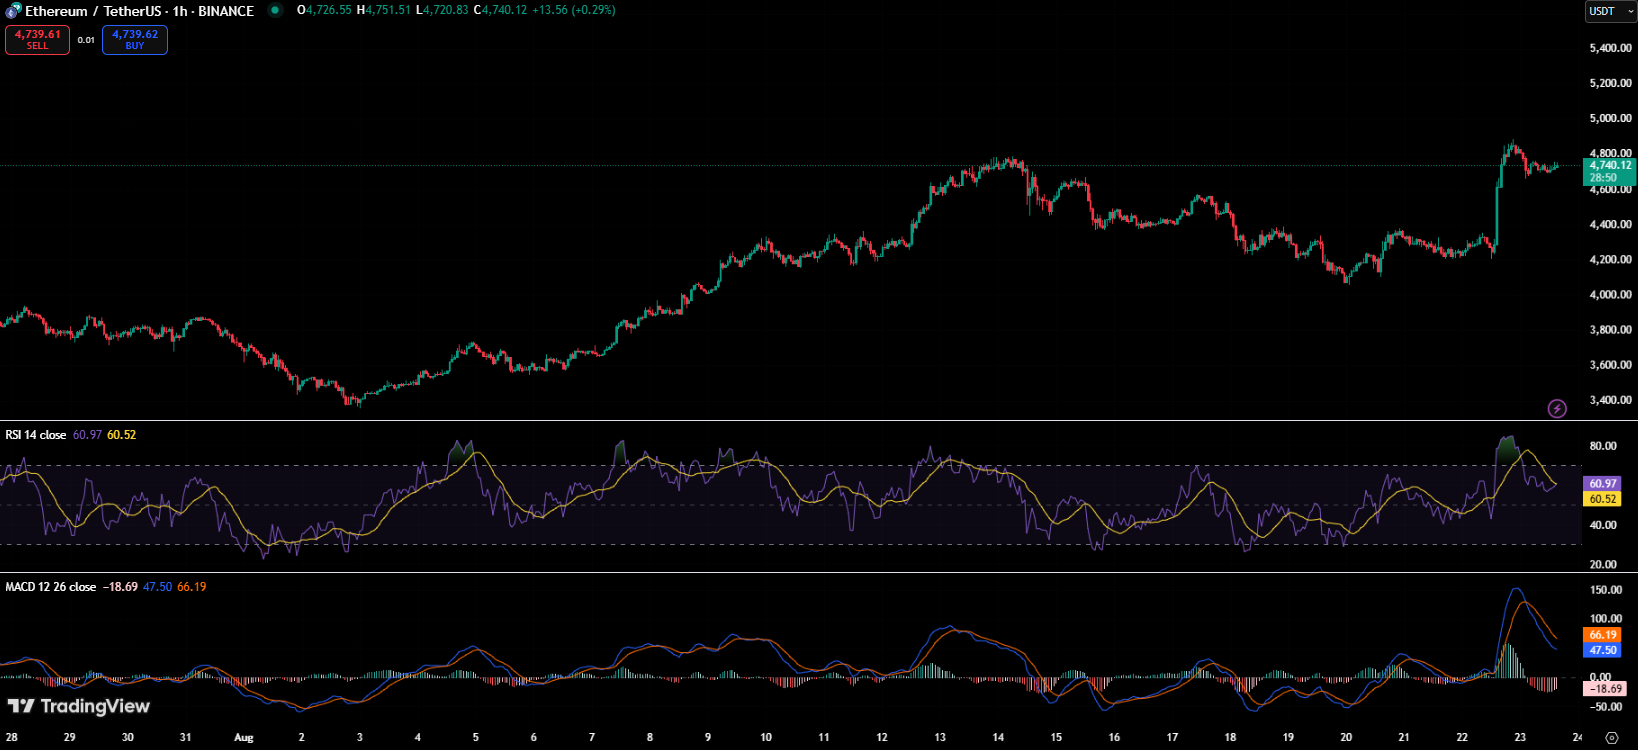Open time axis settings hexagon icon

tap(1611, 738)
